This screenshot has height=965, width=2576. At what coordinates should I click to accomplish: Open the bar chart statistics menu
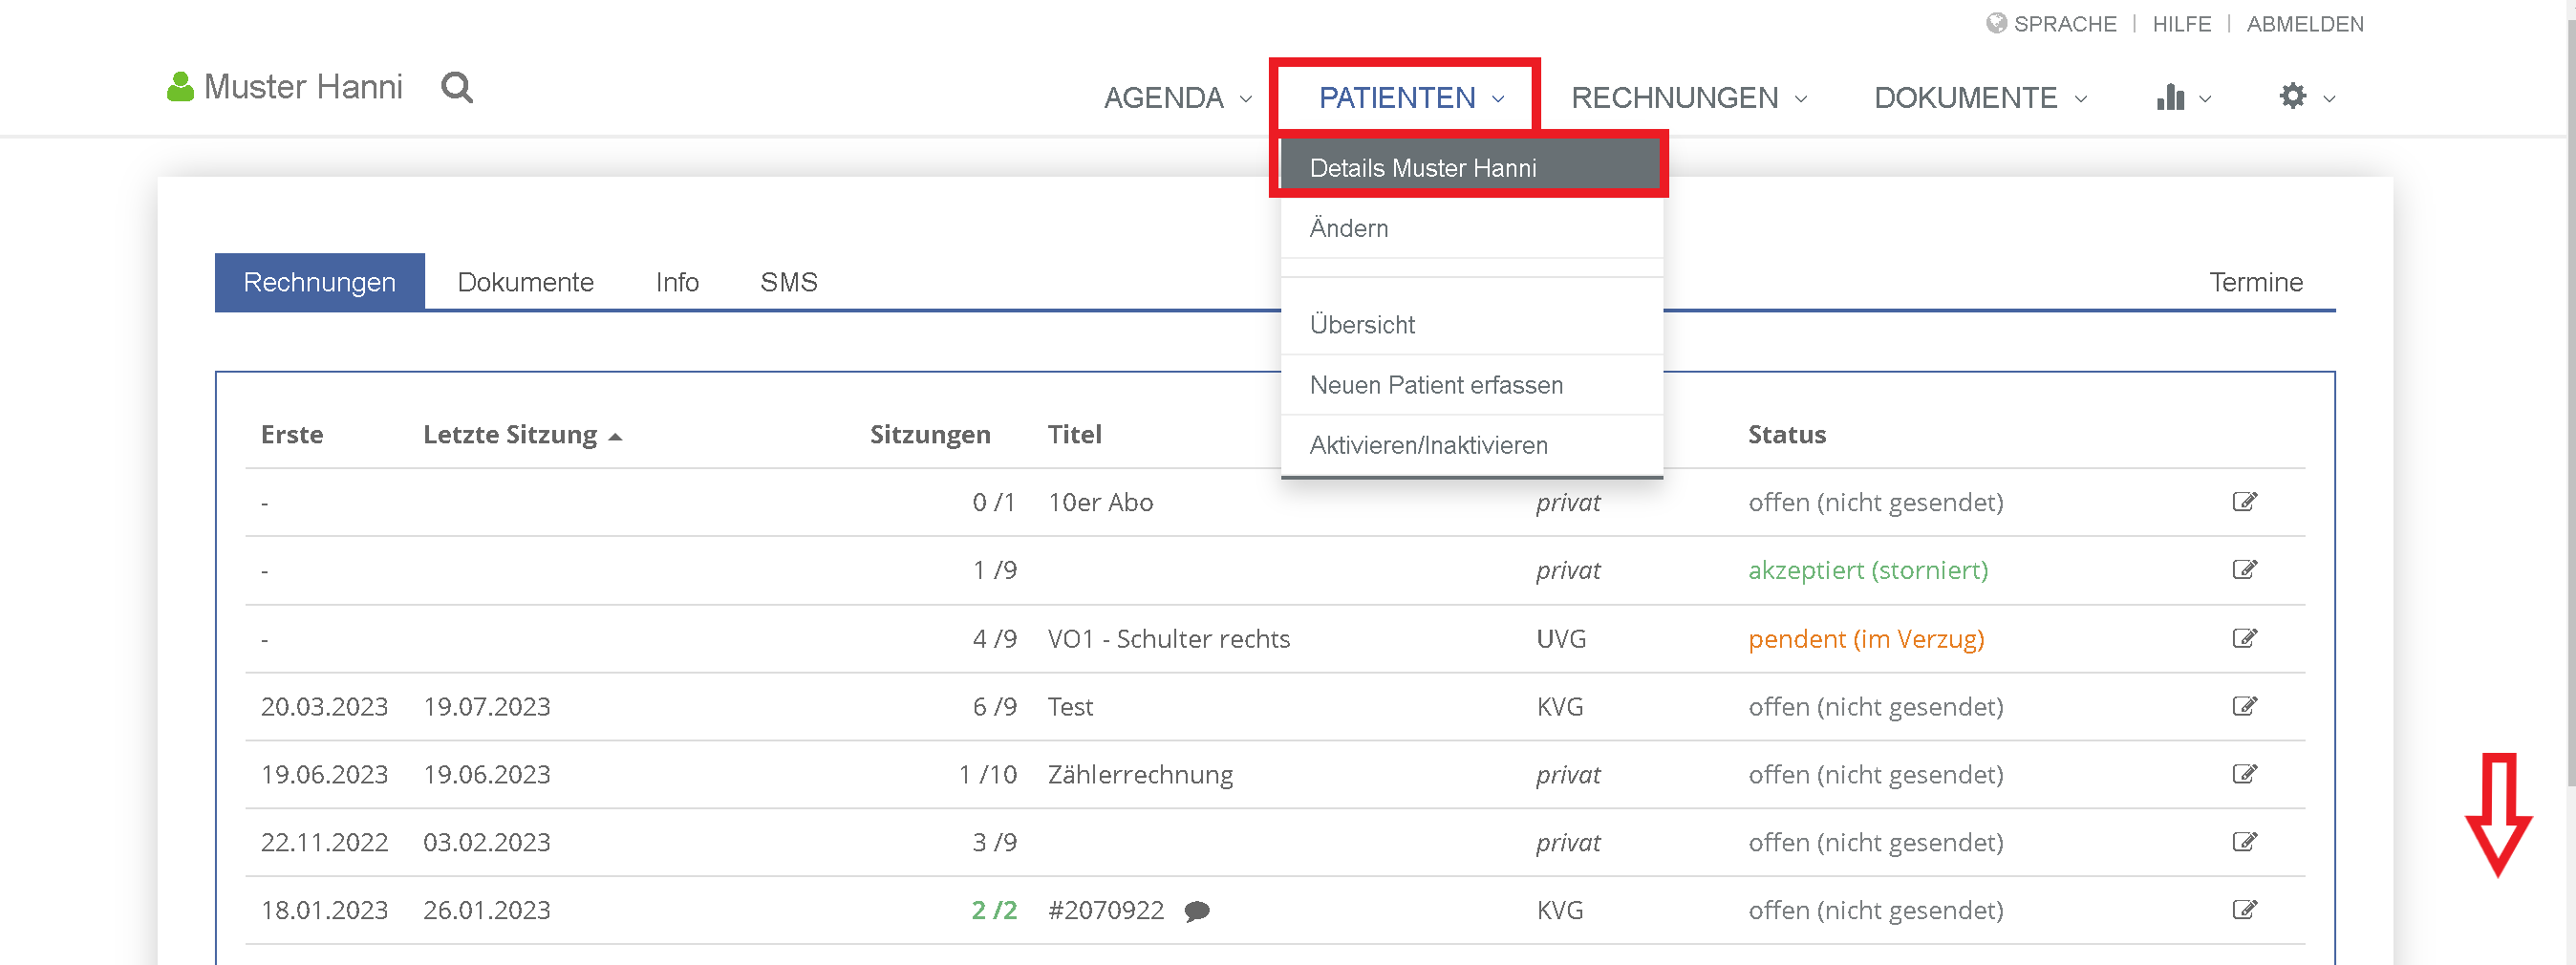(x=2170, y=97)
